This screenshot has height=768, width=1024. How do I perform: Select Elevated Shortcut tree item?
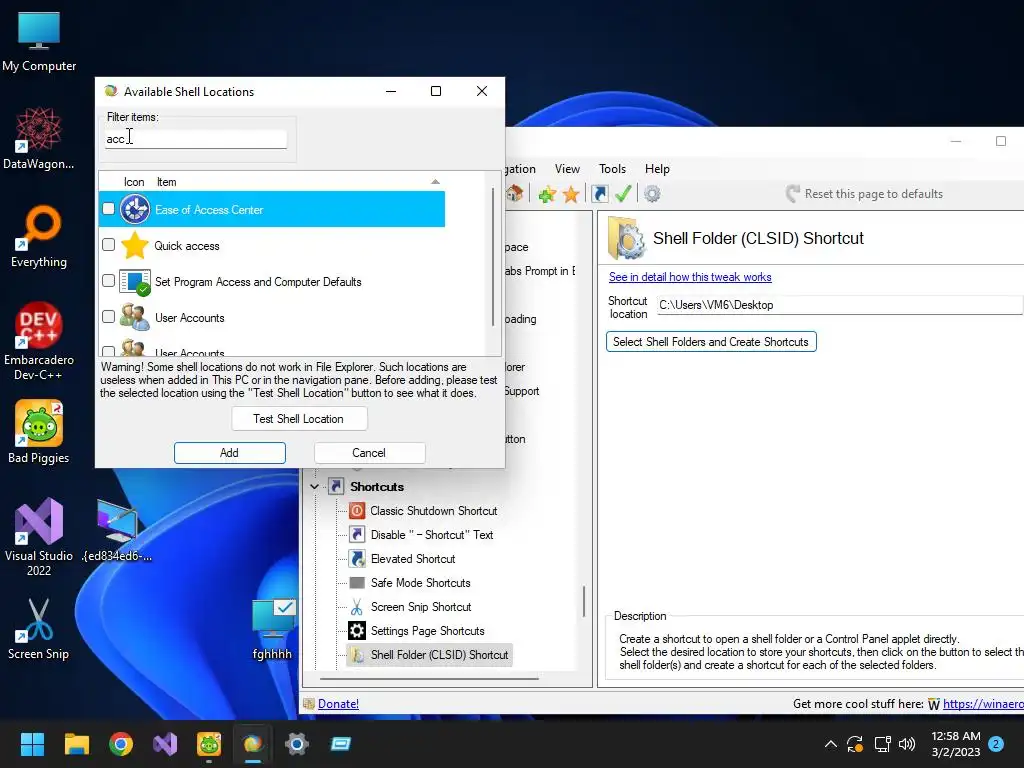pyautogui.click(x=413, y=559)
